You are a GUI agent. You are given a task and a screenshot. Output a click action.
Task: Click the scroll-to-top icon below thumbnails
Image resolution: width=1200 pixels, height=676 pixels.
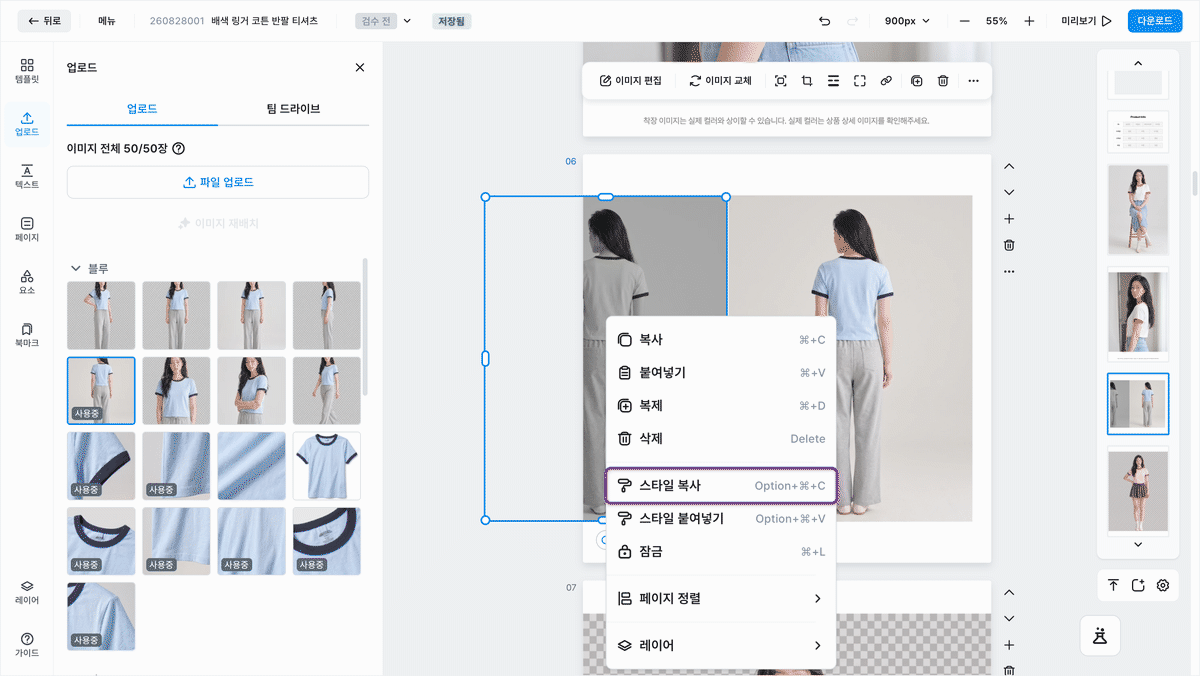[1113, 585]
